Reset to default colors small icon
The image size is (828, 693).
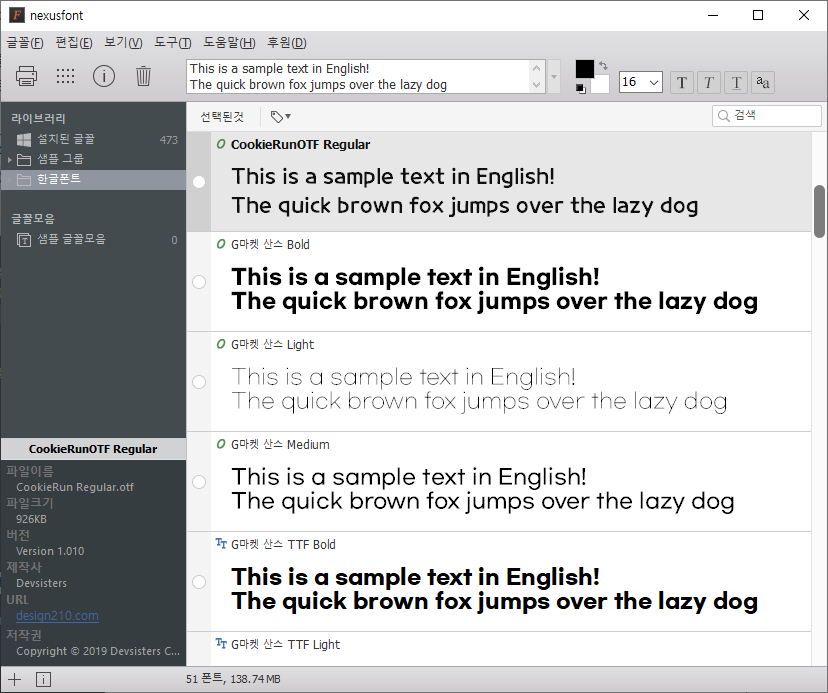click(x=581, y=89)
